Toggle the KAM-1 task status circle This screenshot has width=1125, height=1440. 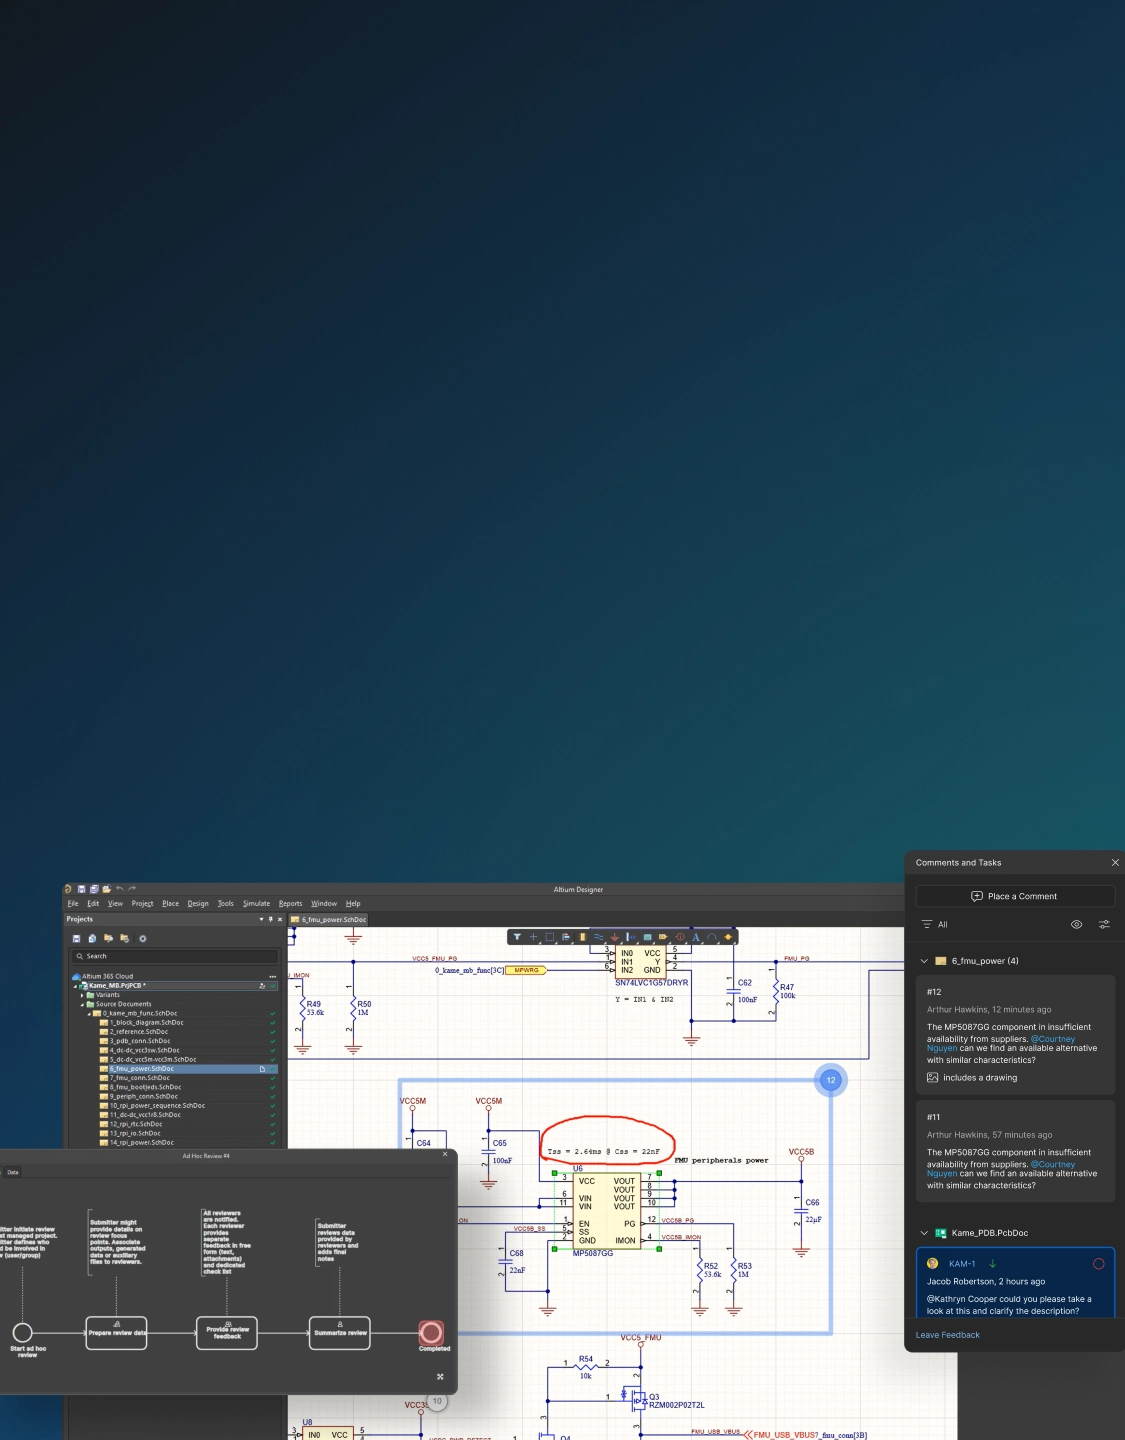coord(1098,1264)
